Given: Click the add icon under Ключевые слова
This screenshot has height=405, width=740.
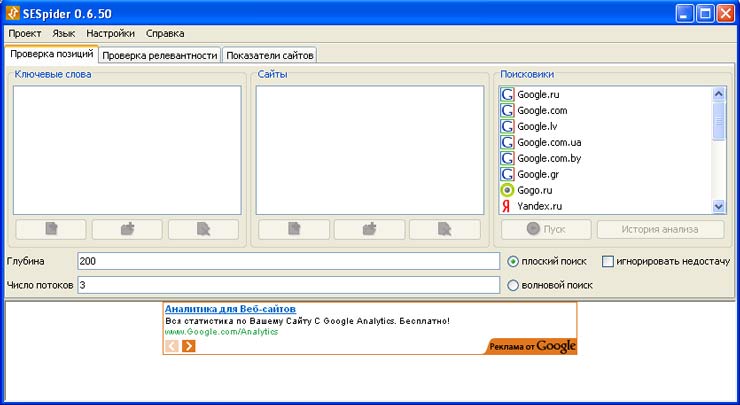Looking at the screenshot, I should pos(127,229).
